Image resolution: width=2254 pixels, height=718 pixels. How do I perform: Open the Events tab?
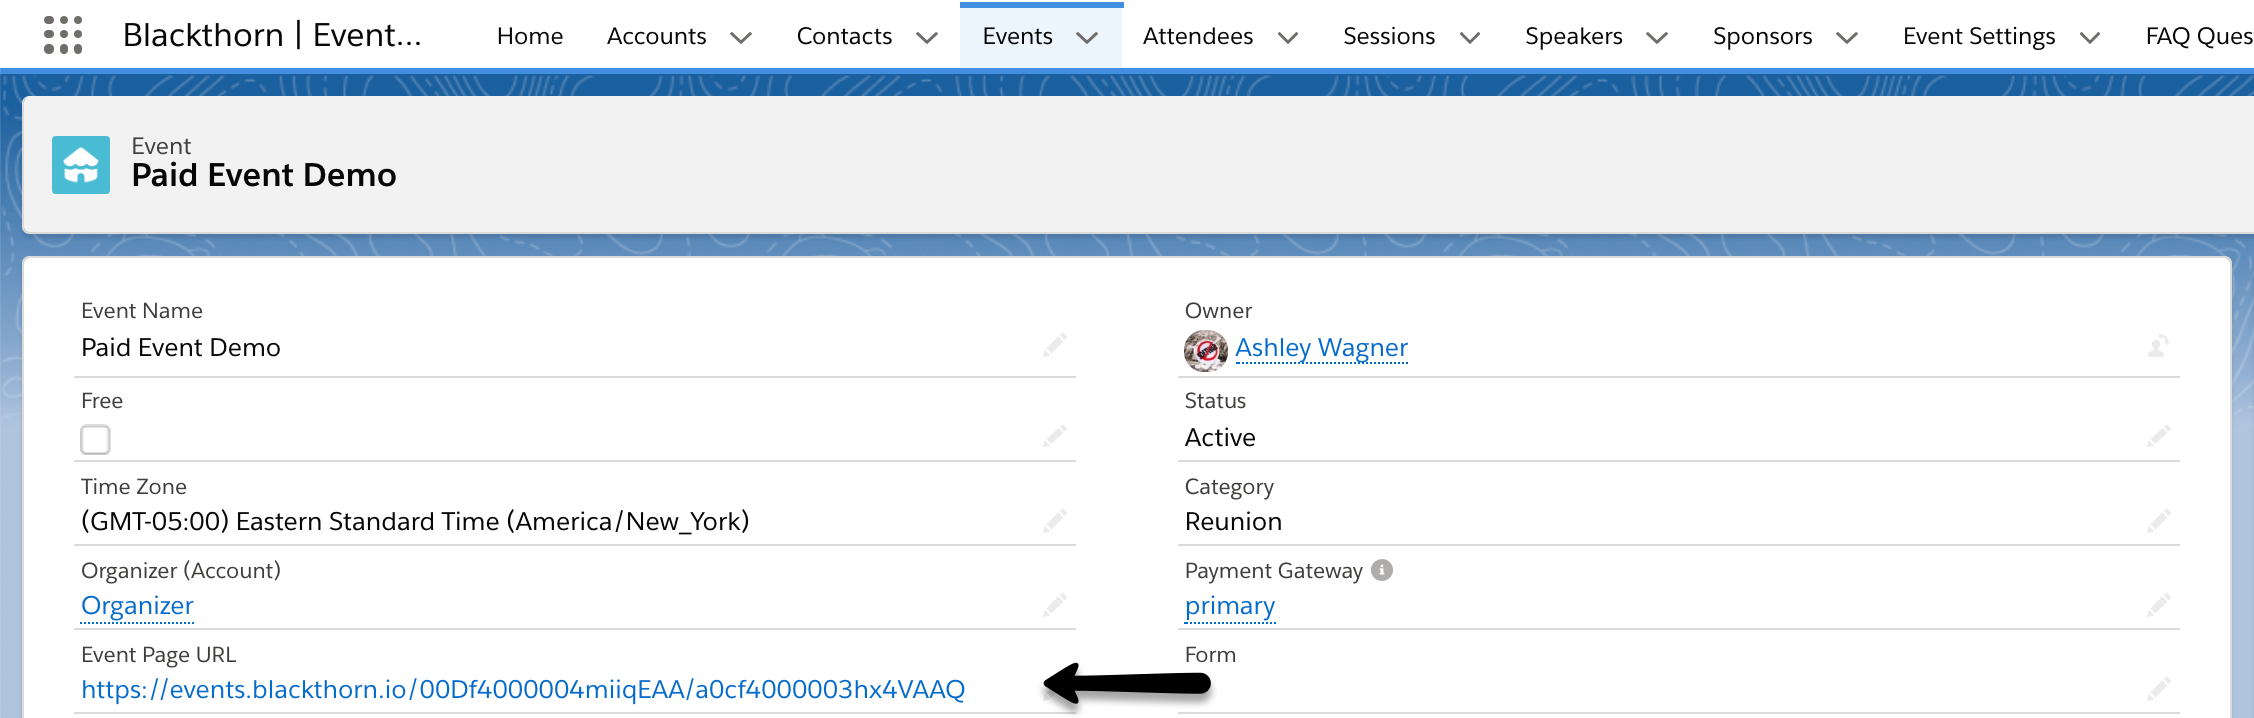point(1017,36)
